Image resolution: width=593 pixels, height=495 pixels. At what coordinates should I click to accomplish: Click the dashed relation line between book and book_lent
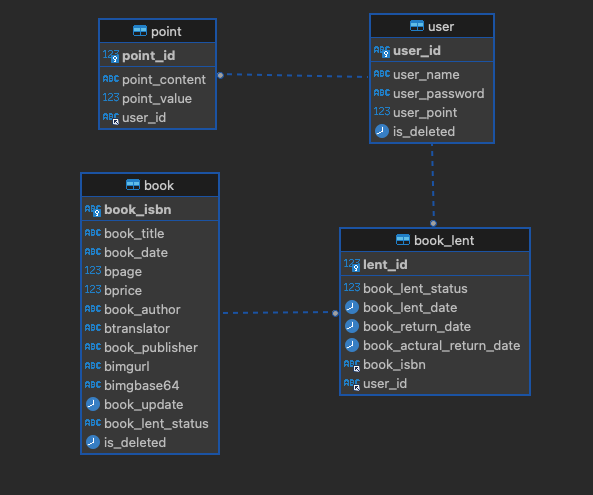click(x=279, y=313)
